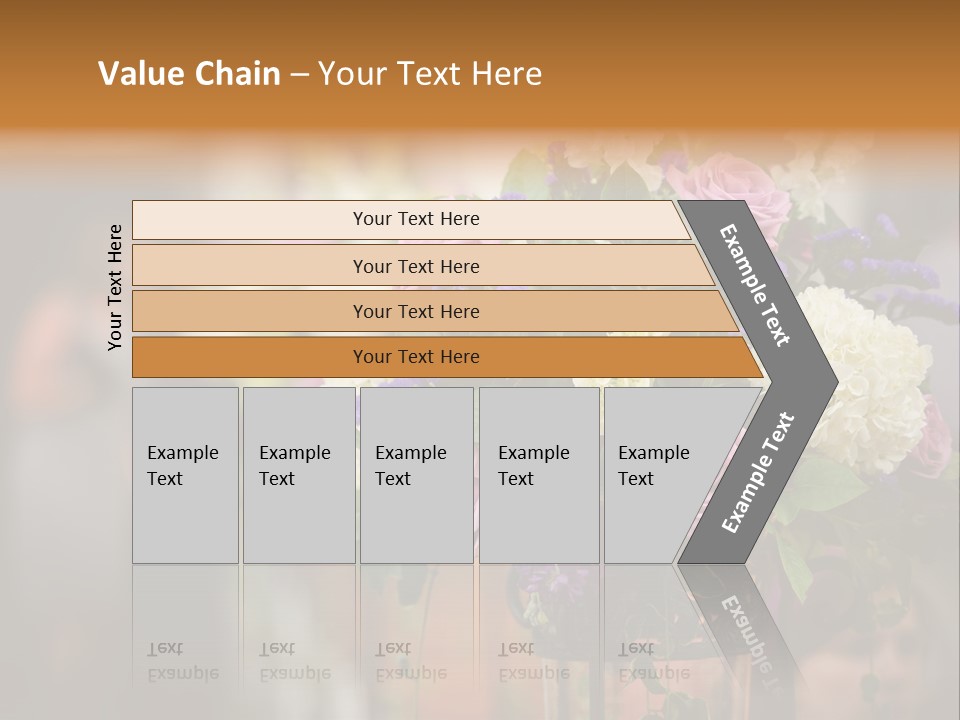The height and width of the screenshot is (720, 960).
Task: Click the first gray "Example Text" box
Action: coord(185,474)
